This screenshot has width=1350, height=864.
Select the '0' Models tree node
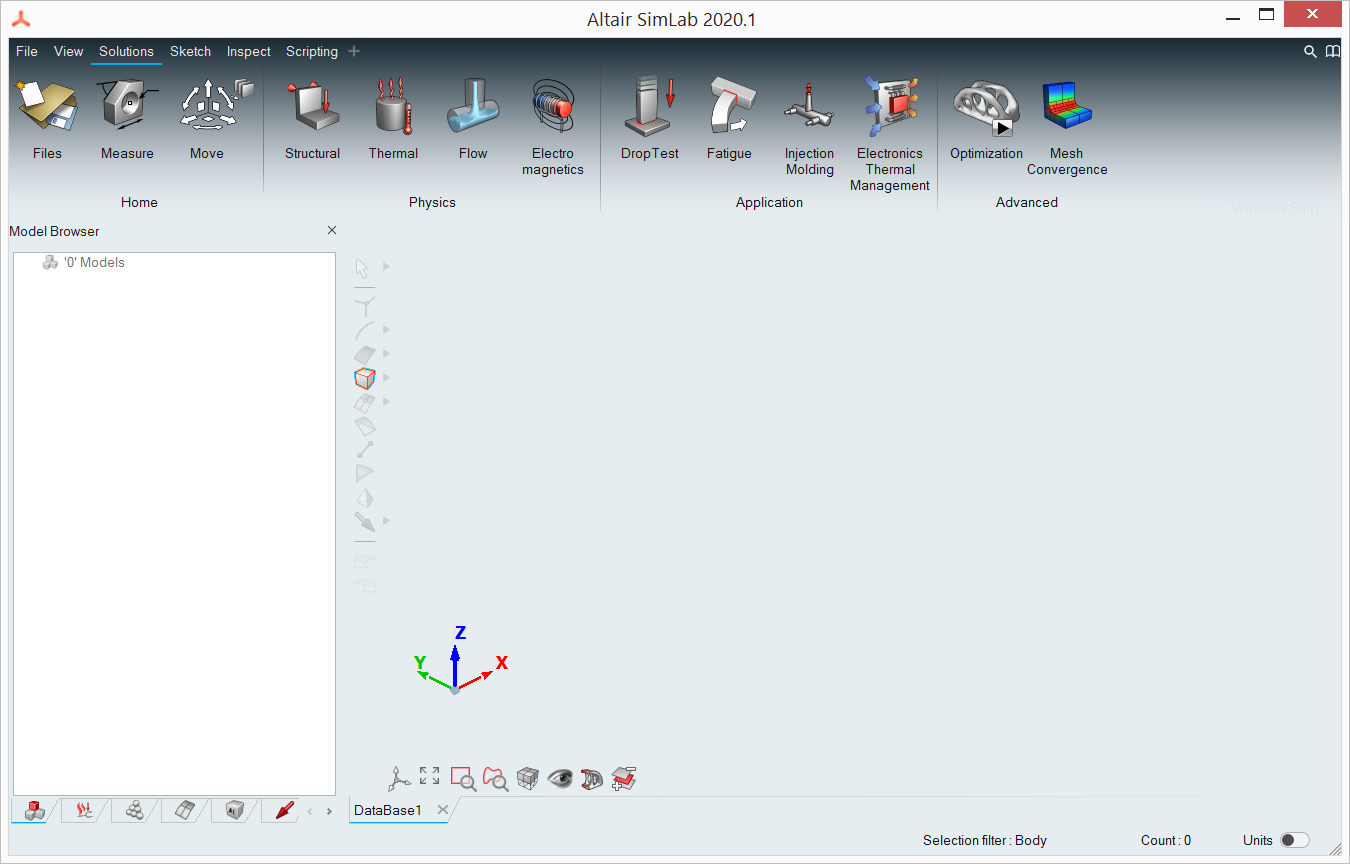click(84, 263)
